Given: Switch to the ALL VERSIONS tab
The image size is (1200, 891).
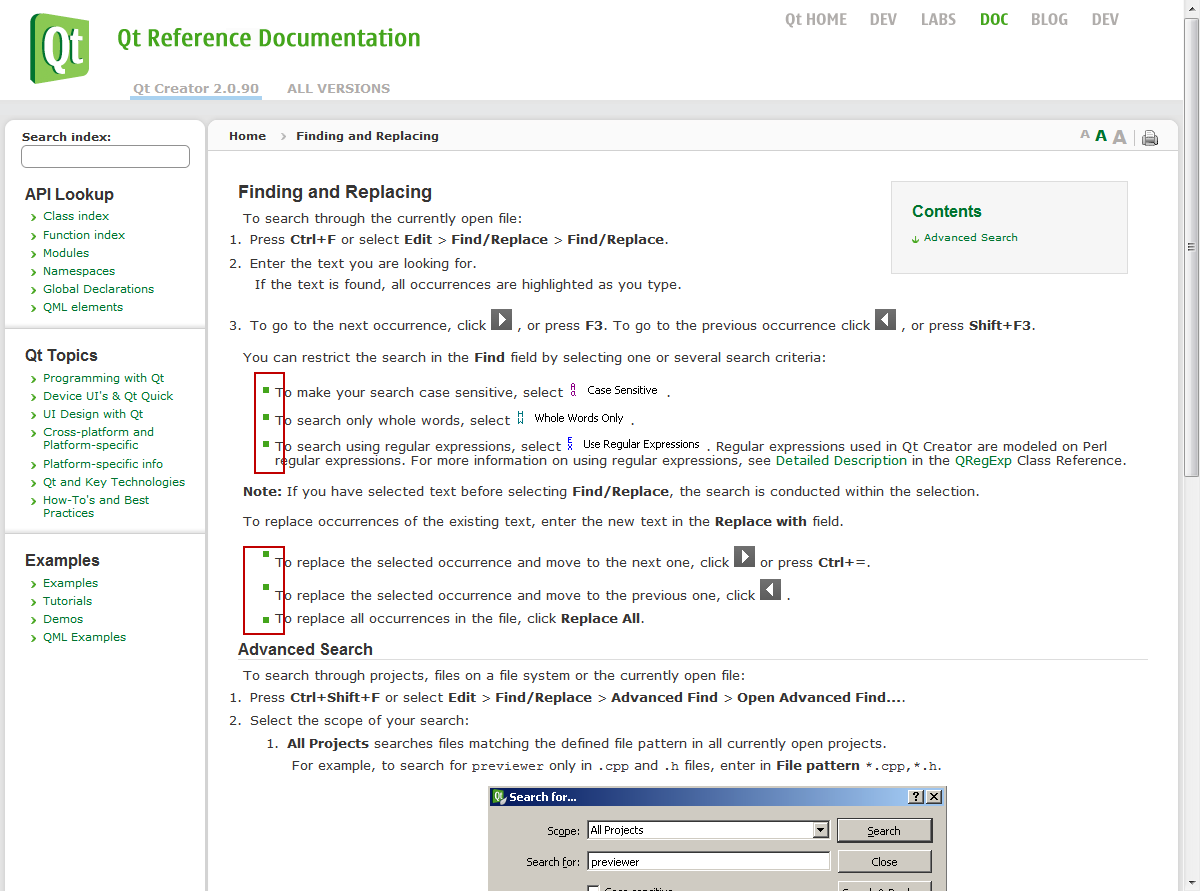Looking at the screenshot, I should coord(338,89).
